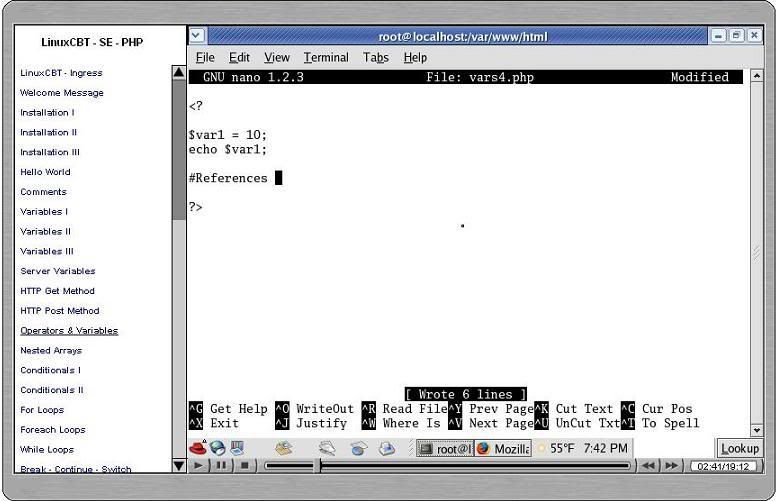
Task: Open the Terminal menu
Action: (326, 57)
